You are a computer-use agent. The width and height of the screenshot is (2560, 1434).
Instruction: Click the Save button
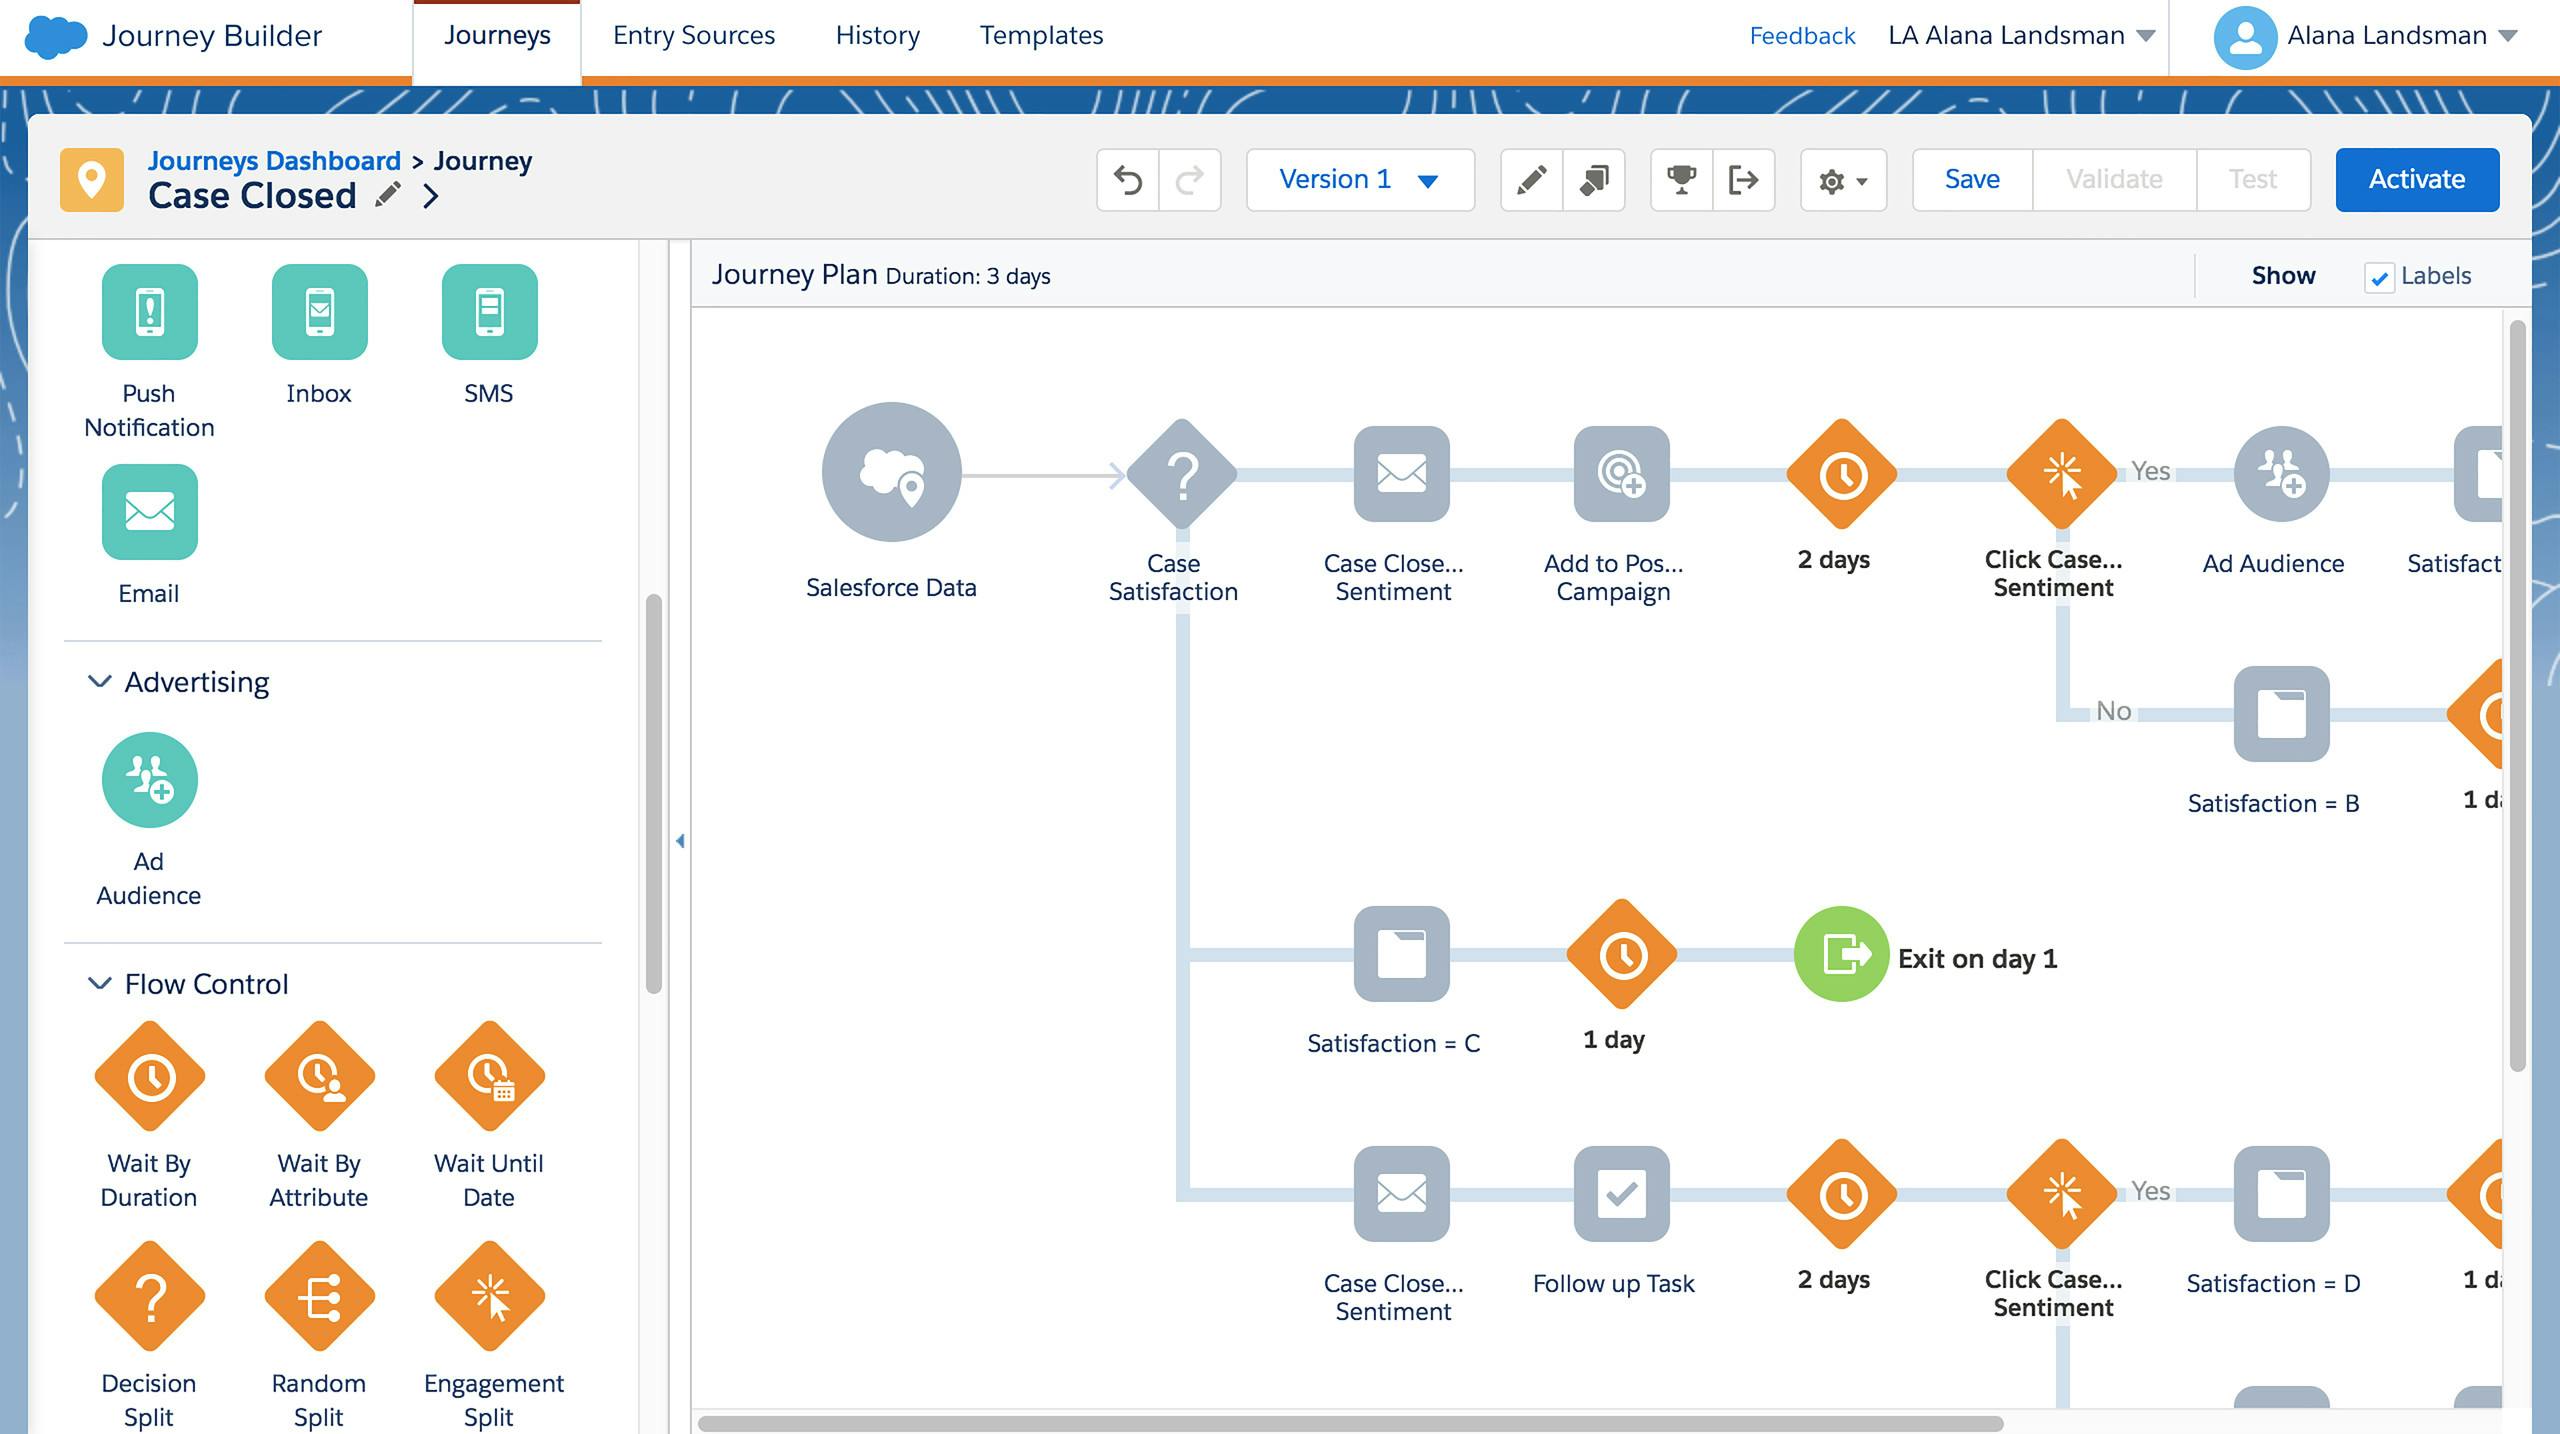click(1972, 180)
